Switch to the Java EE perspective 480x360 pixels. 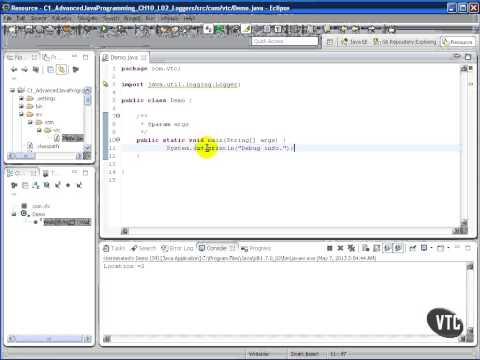354,42
